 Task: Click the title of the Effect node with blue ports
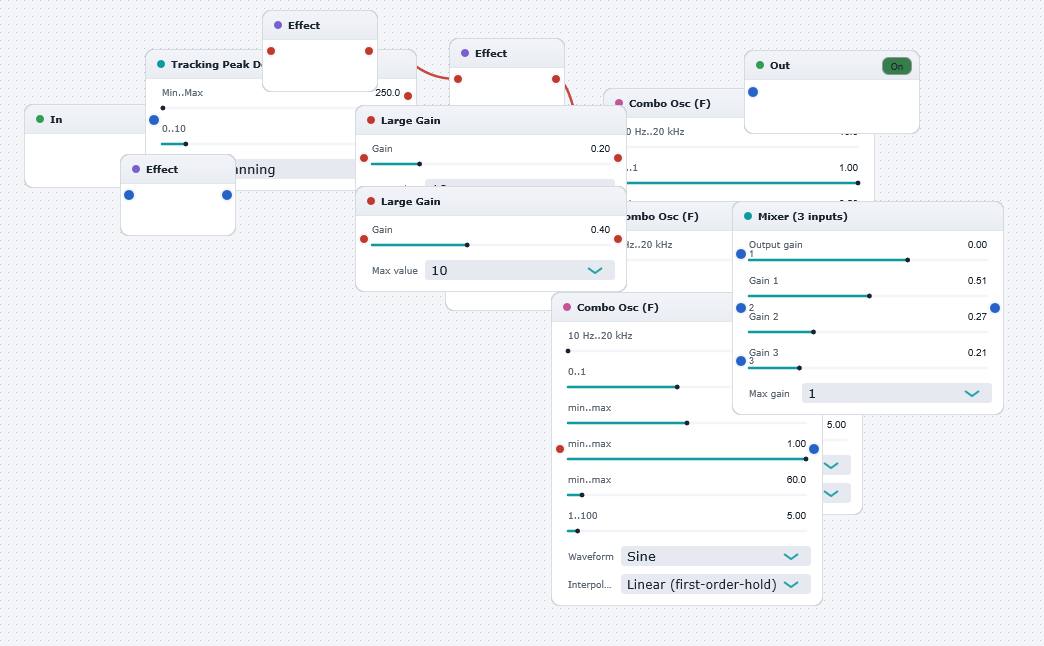[162, 170]
